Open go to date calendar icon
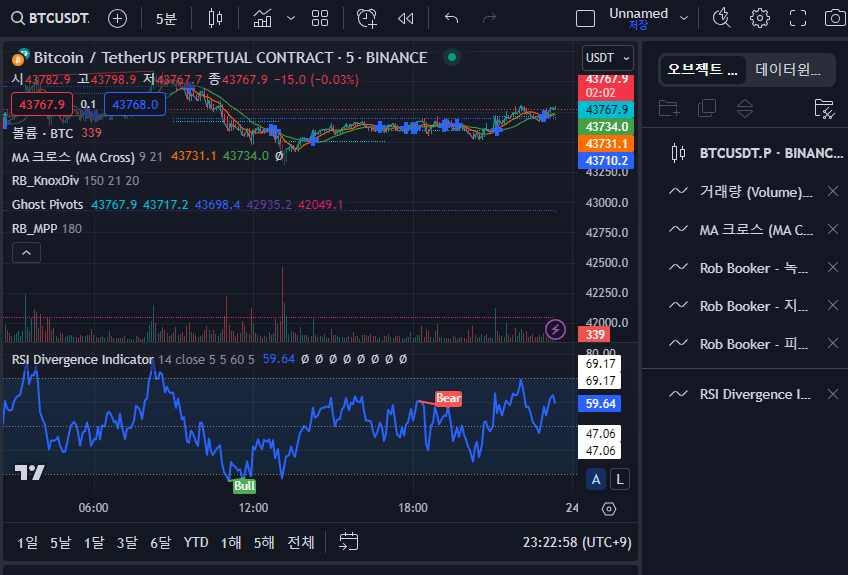The height and width of the screenshot is (575, 848). [348, 541]
